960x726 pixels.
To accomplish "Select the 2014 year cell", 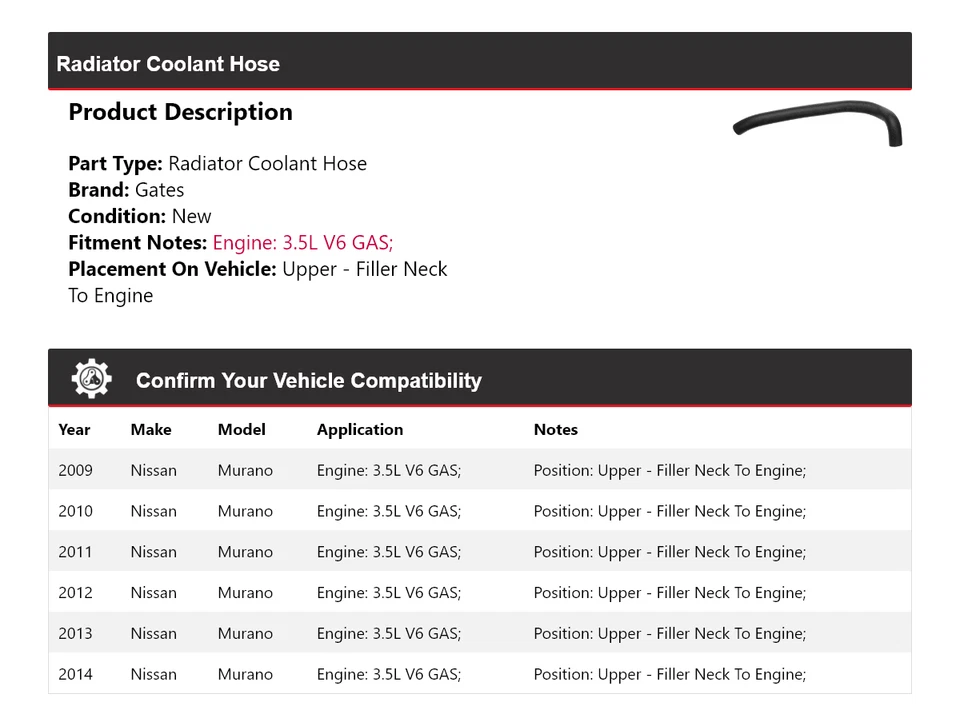I will (x=75, y=674).
